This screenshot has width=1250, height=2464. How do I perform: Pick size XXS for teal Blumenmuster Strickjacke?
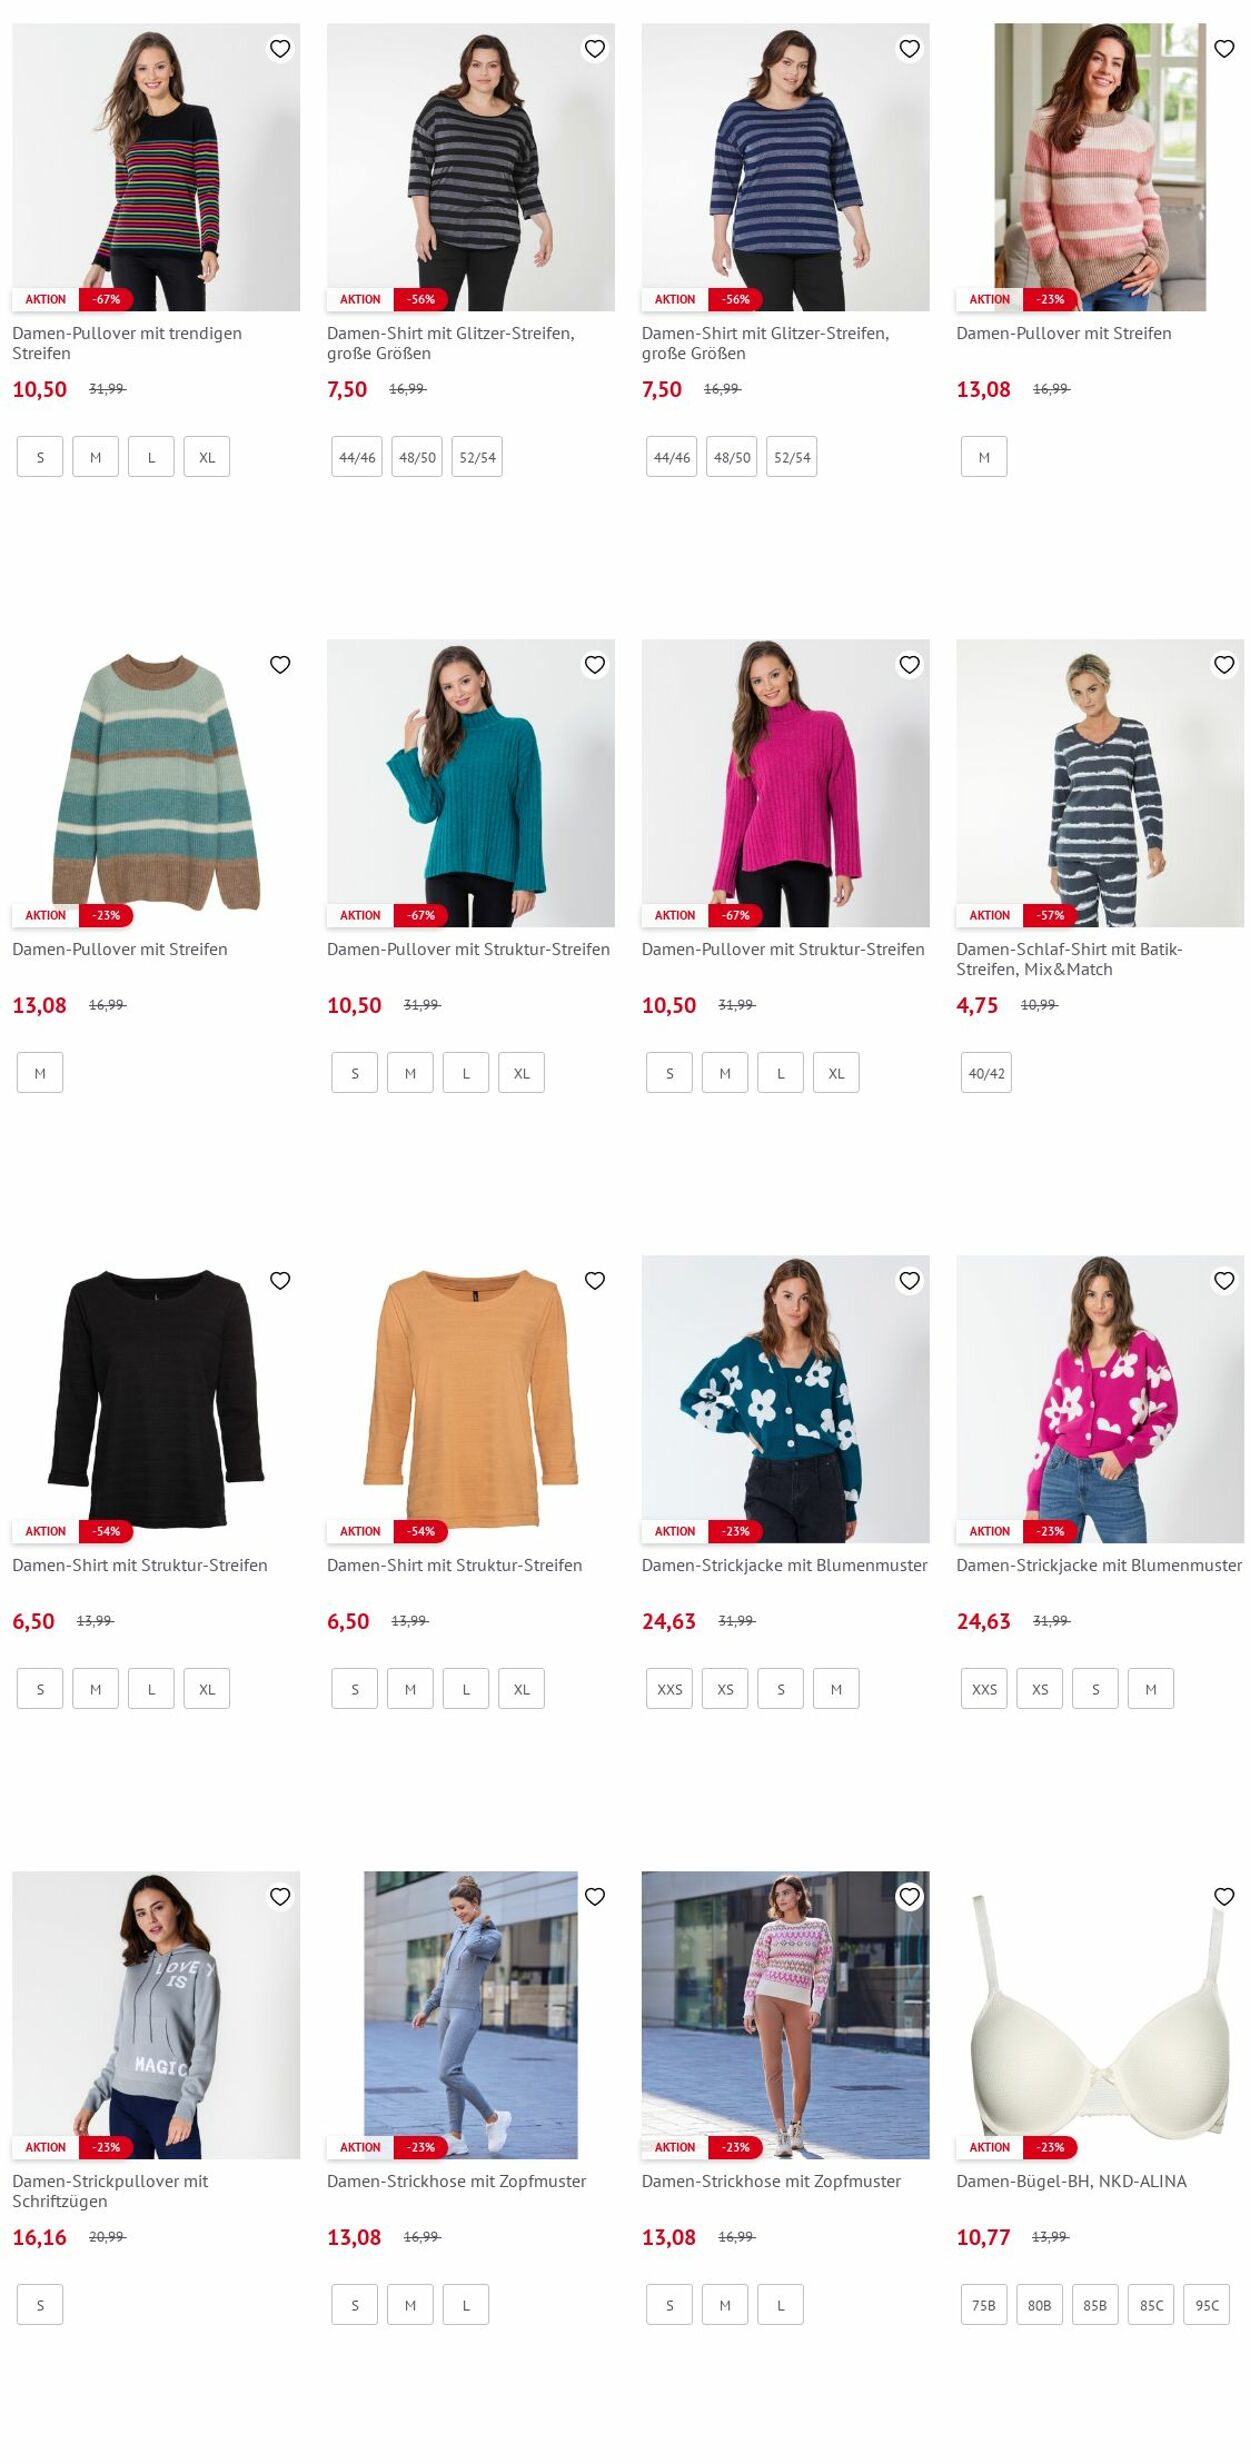point(669,1689)
